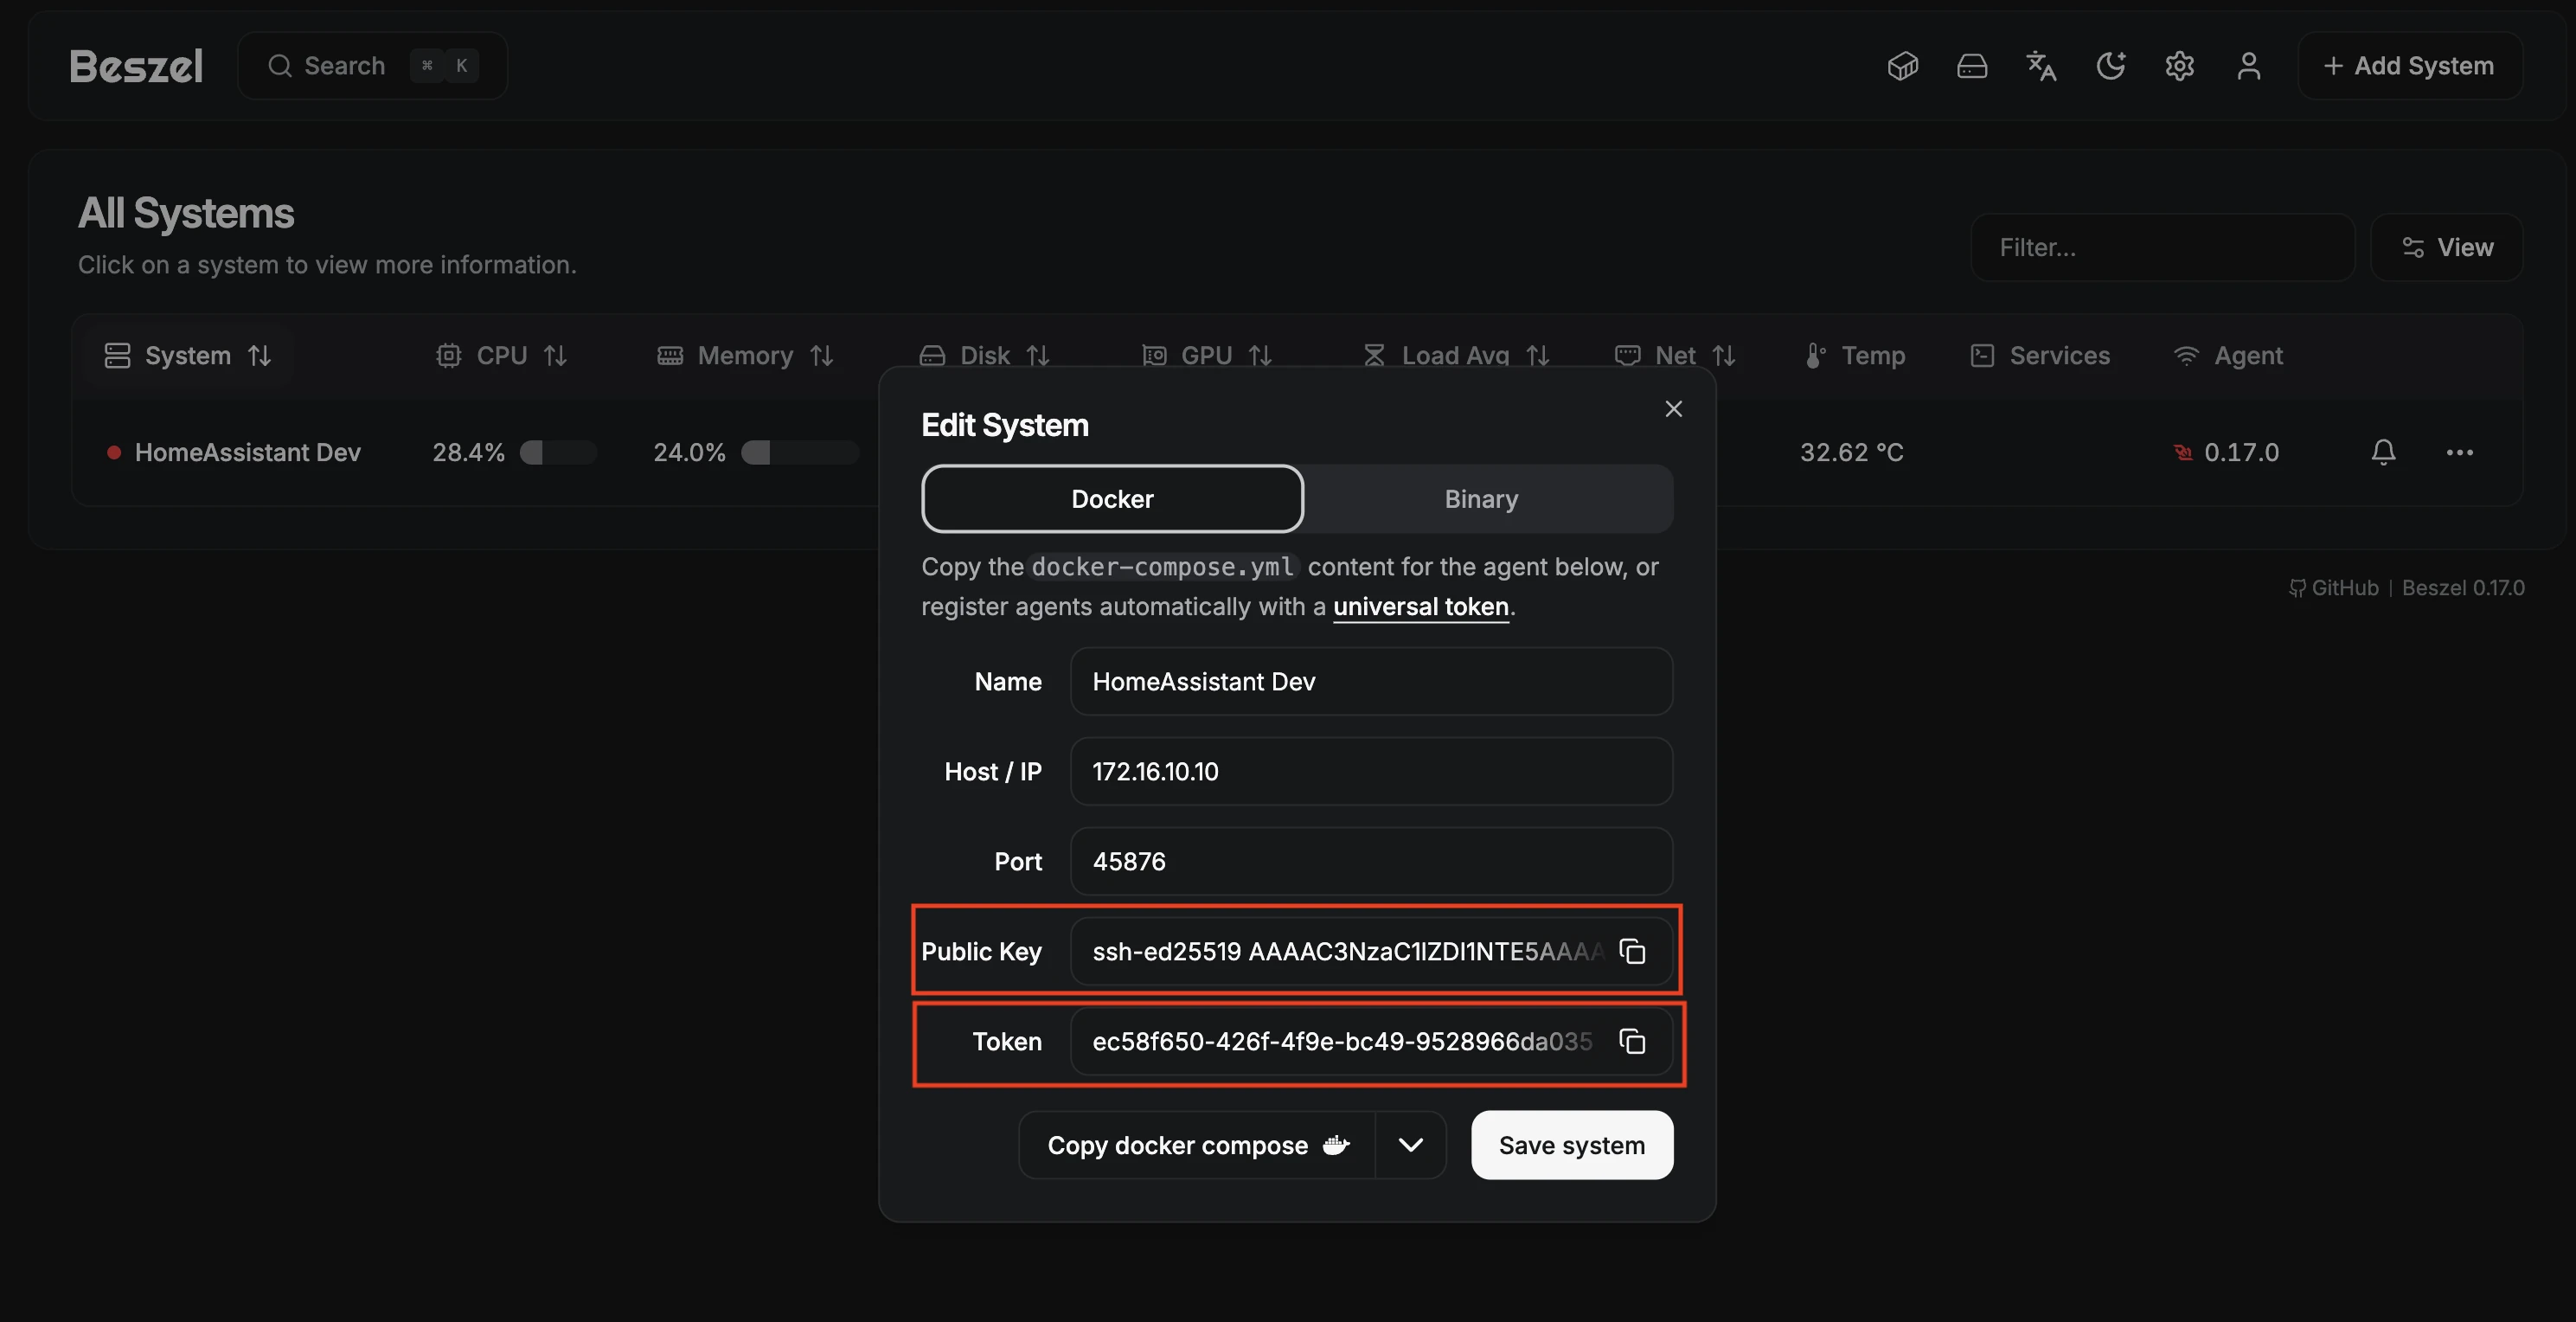Open alerts bell for HomeAssistant Dev
This screenshot has height=1322, width=2576.
(2383, 453)
